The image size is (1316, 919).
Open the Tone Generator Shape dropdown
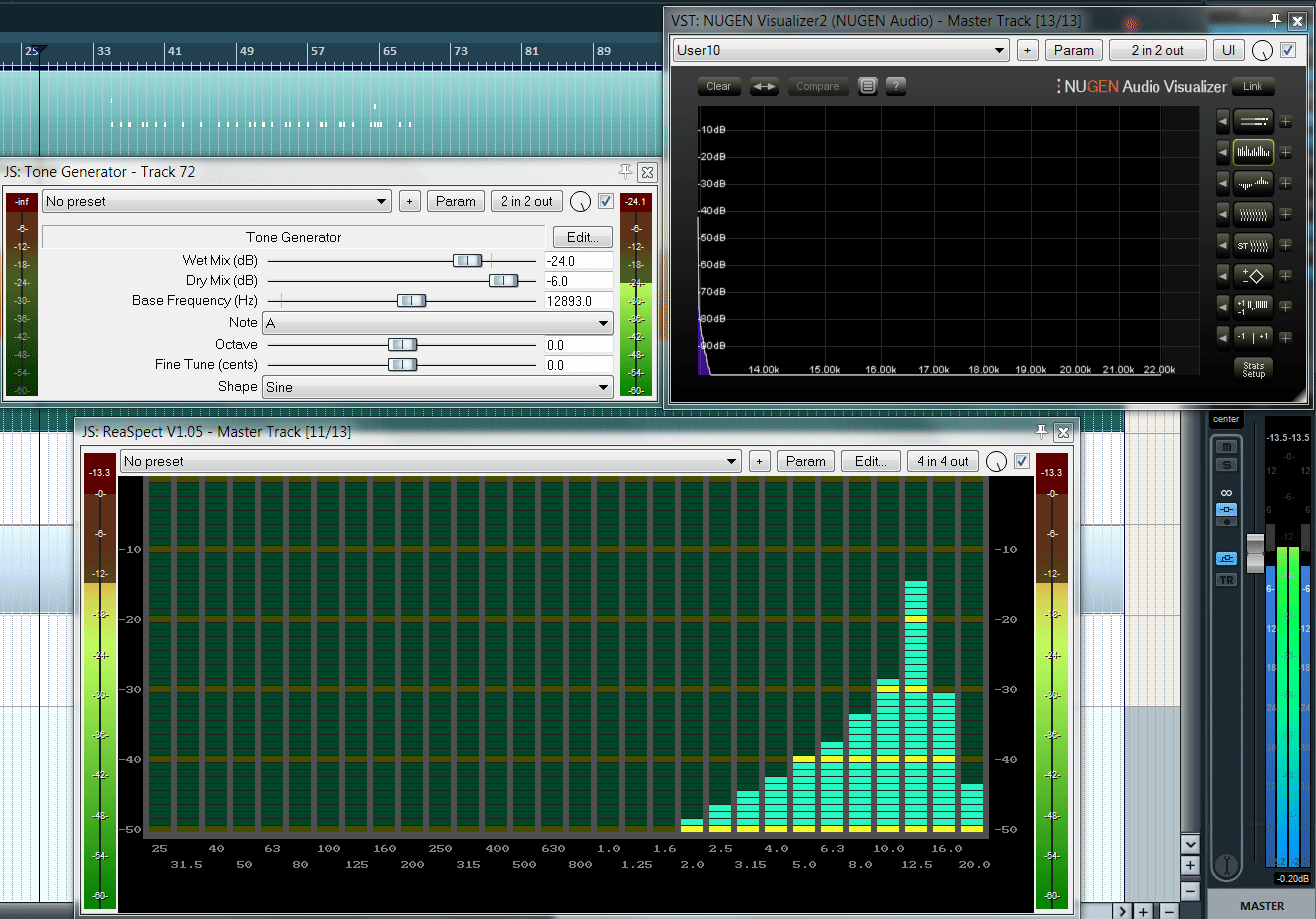(x=437, y=387)
